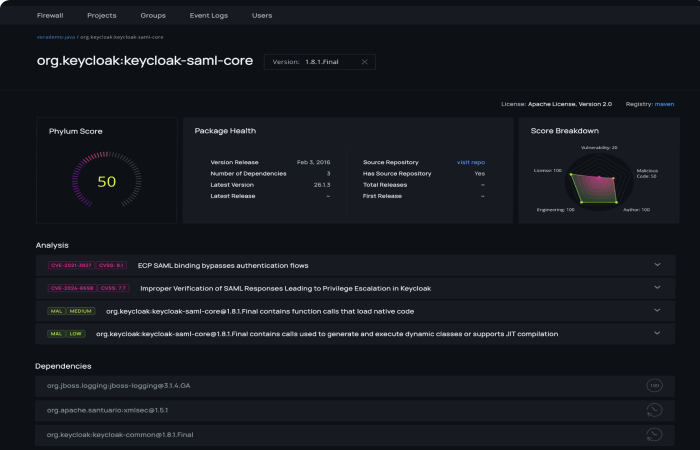Click the pending score icon for xmlsec
Viewport: 700px width, 450px height.
tap(654, 410)
